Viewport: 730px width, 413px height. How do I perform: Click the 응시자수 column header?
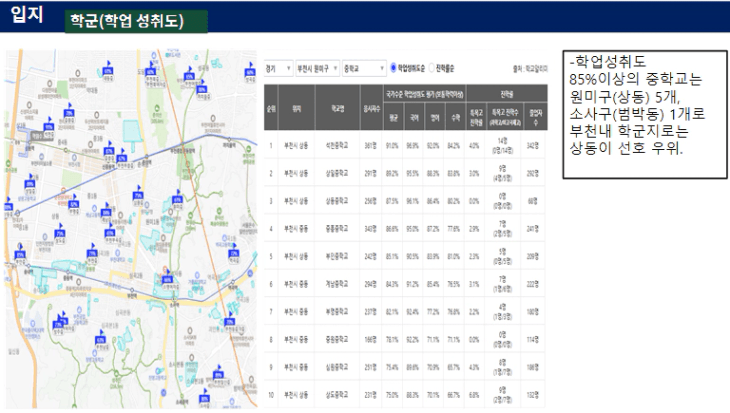coord(372,108)
